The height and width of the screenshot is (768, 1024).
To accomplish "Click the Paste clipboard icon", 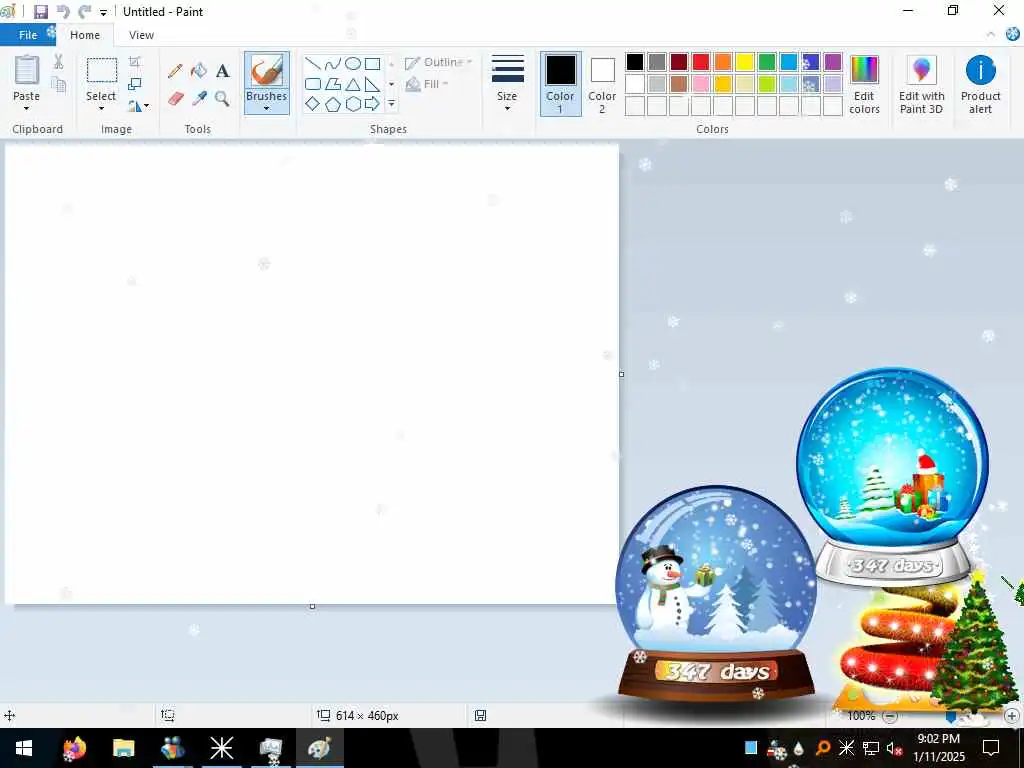I will tap(27, 70).
